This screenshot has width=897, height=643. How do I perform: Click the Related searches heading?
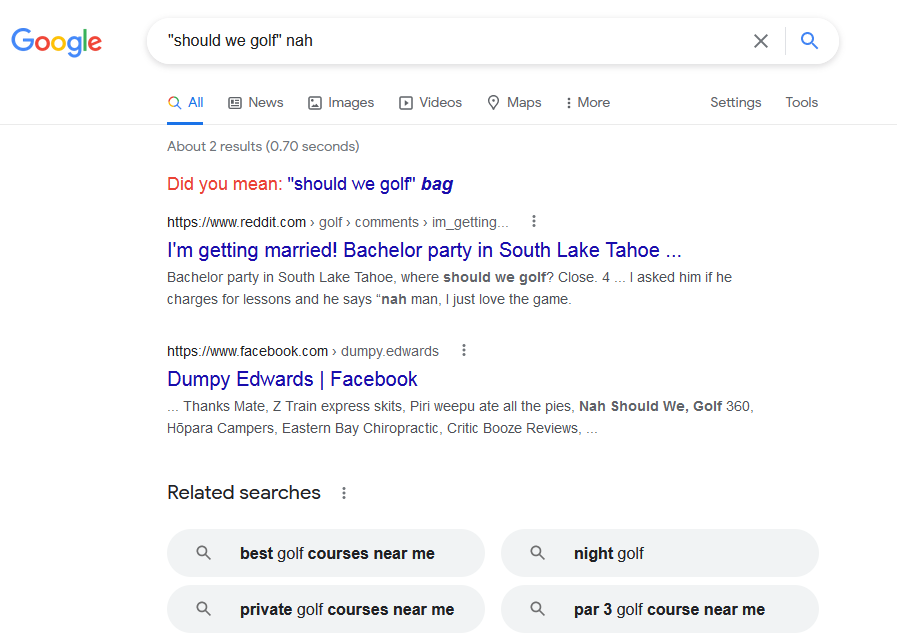click(x=244, y=493)
